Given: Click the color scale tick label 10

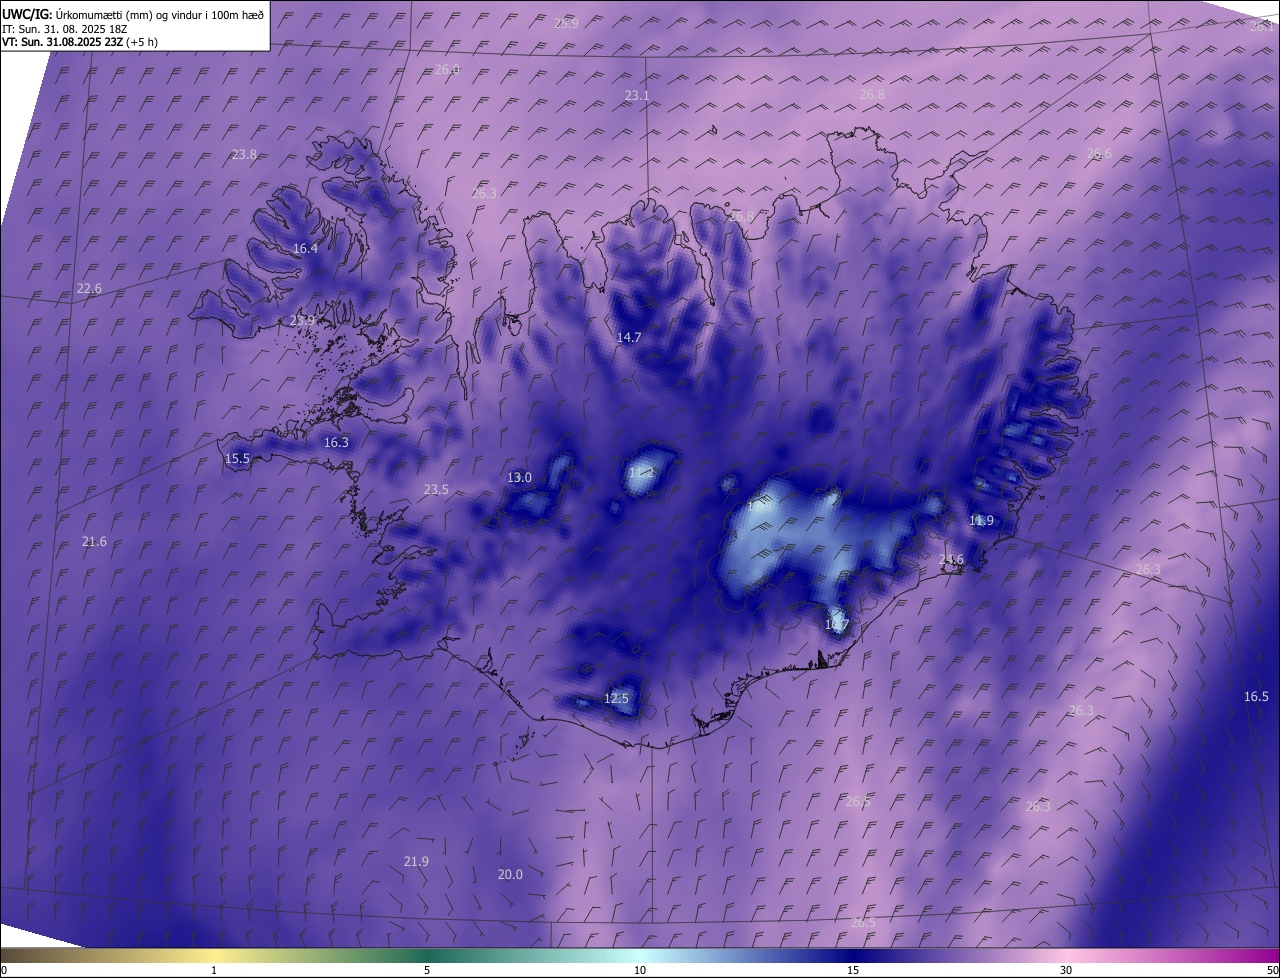Looking at the screenshot, I should click(x=640, y=970).
